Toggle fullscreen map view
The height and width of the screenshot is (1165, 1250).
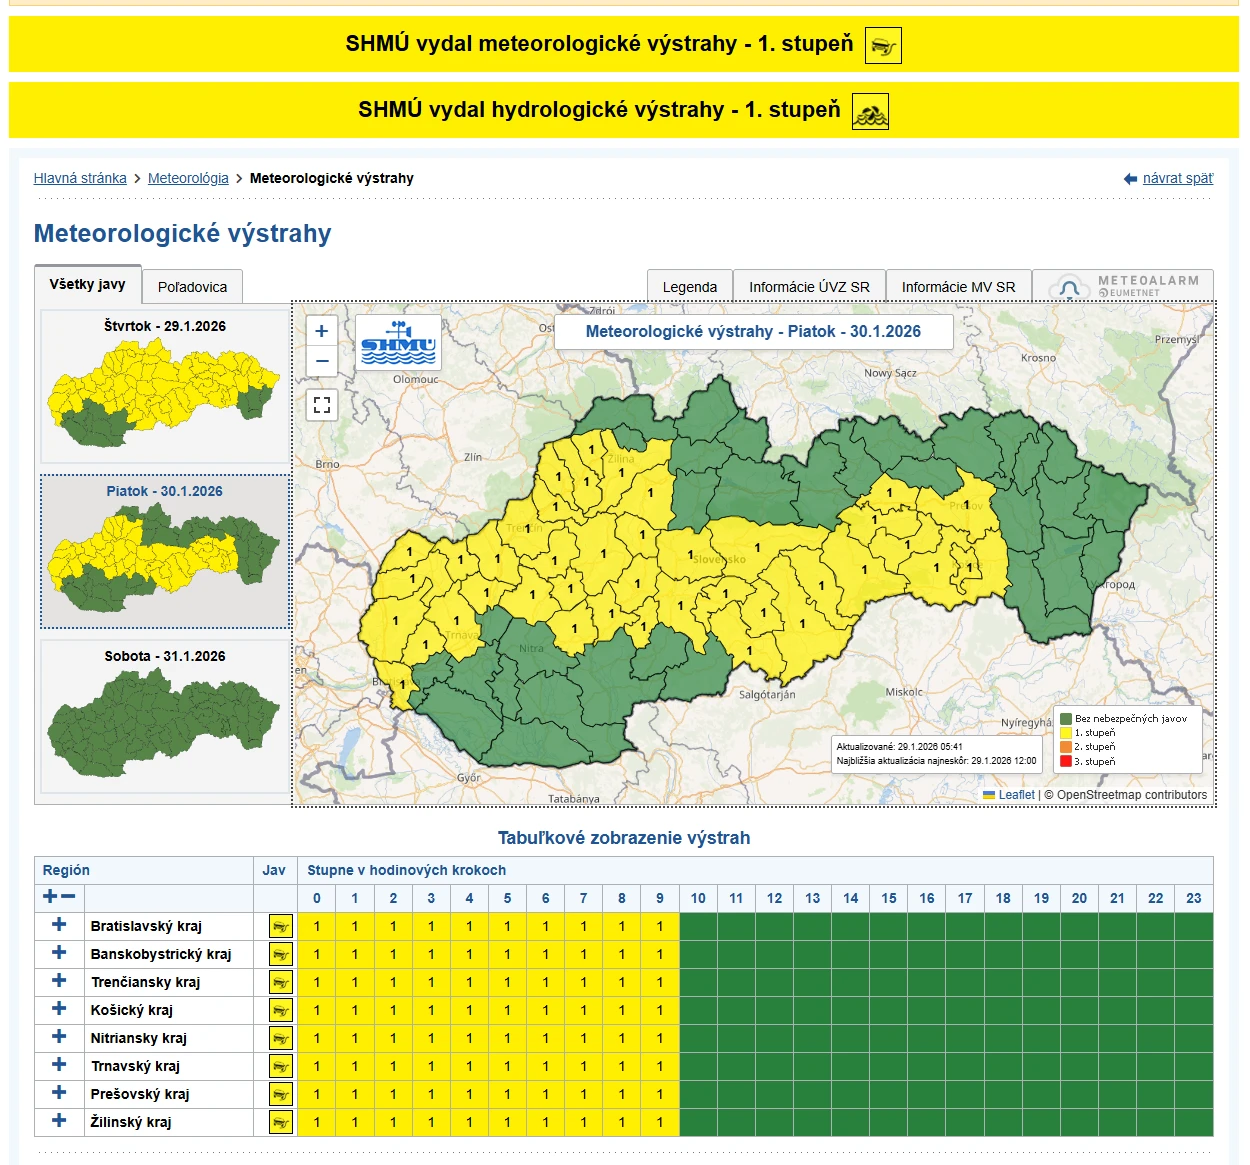[x=321, y=405]
